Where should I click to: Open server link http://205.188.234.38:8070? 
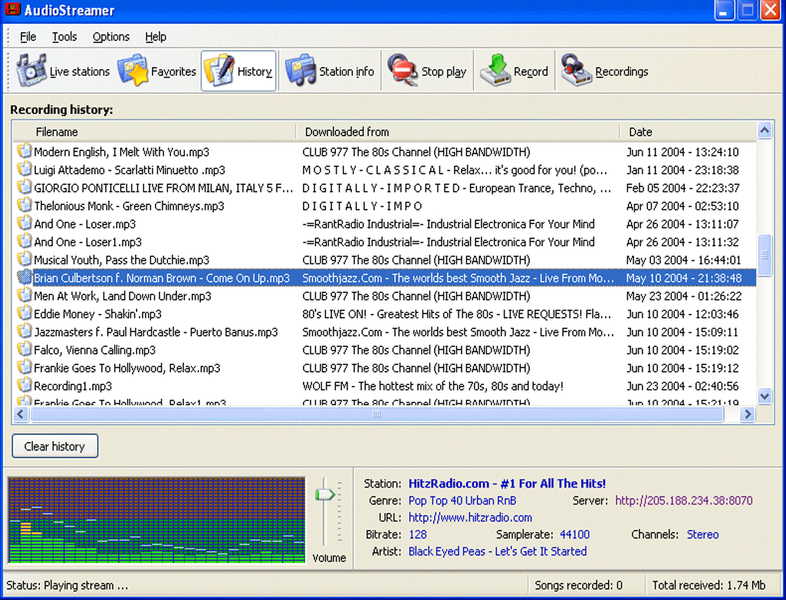[684, 500]
